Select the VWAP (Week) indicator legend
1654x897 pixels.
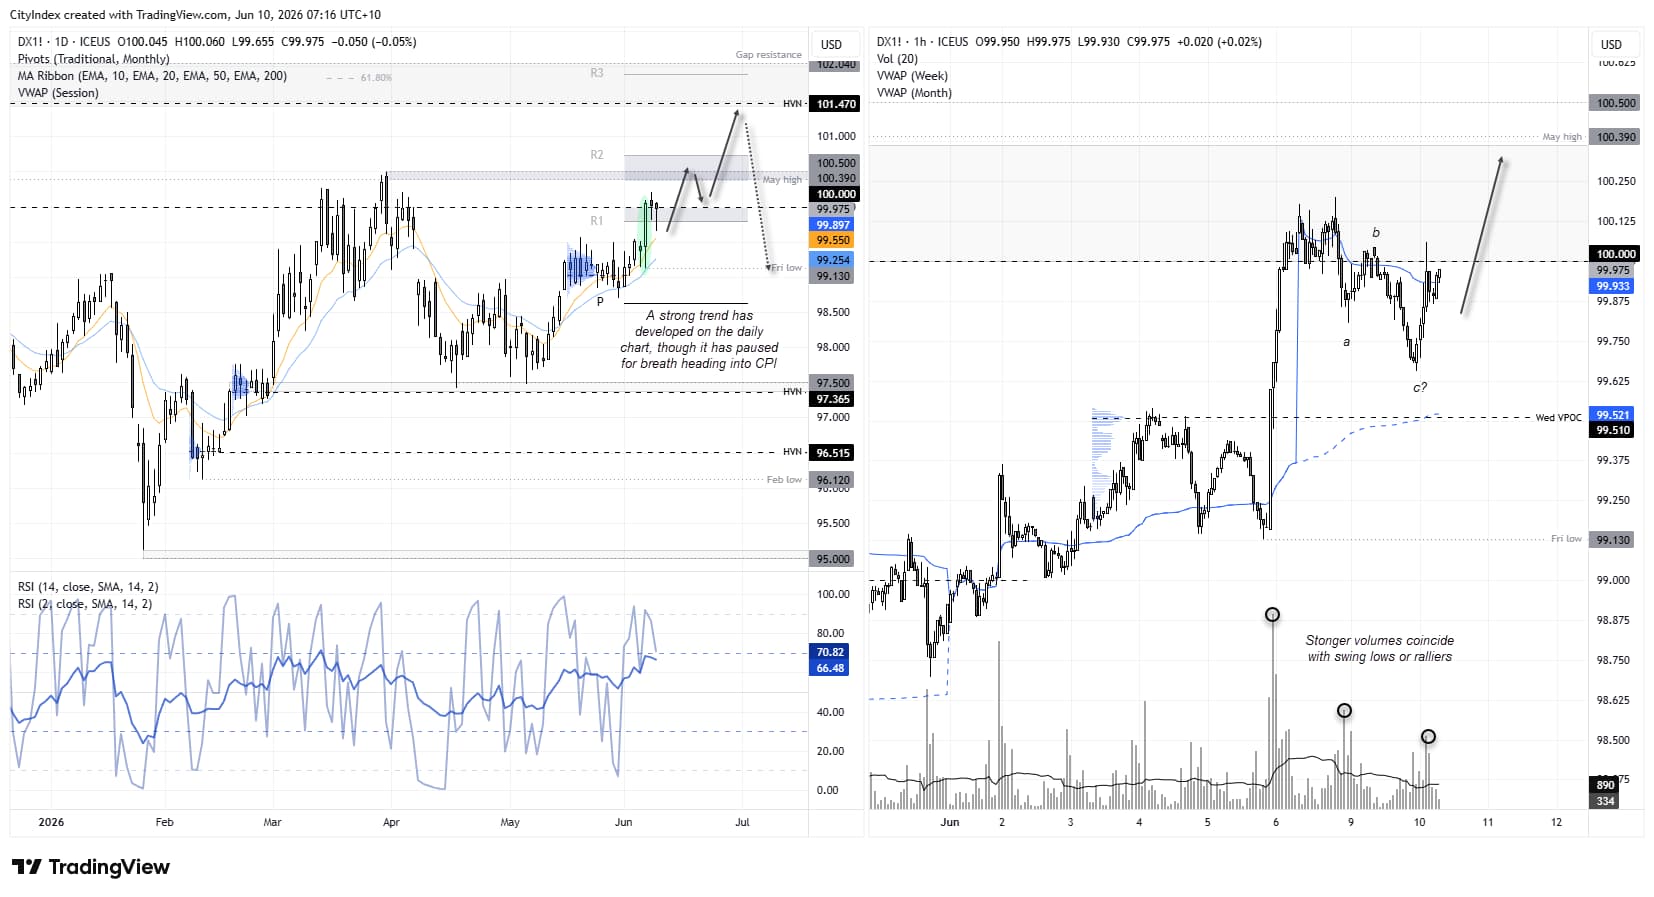tap(912, 76)
